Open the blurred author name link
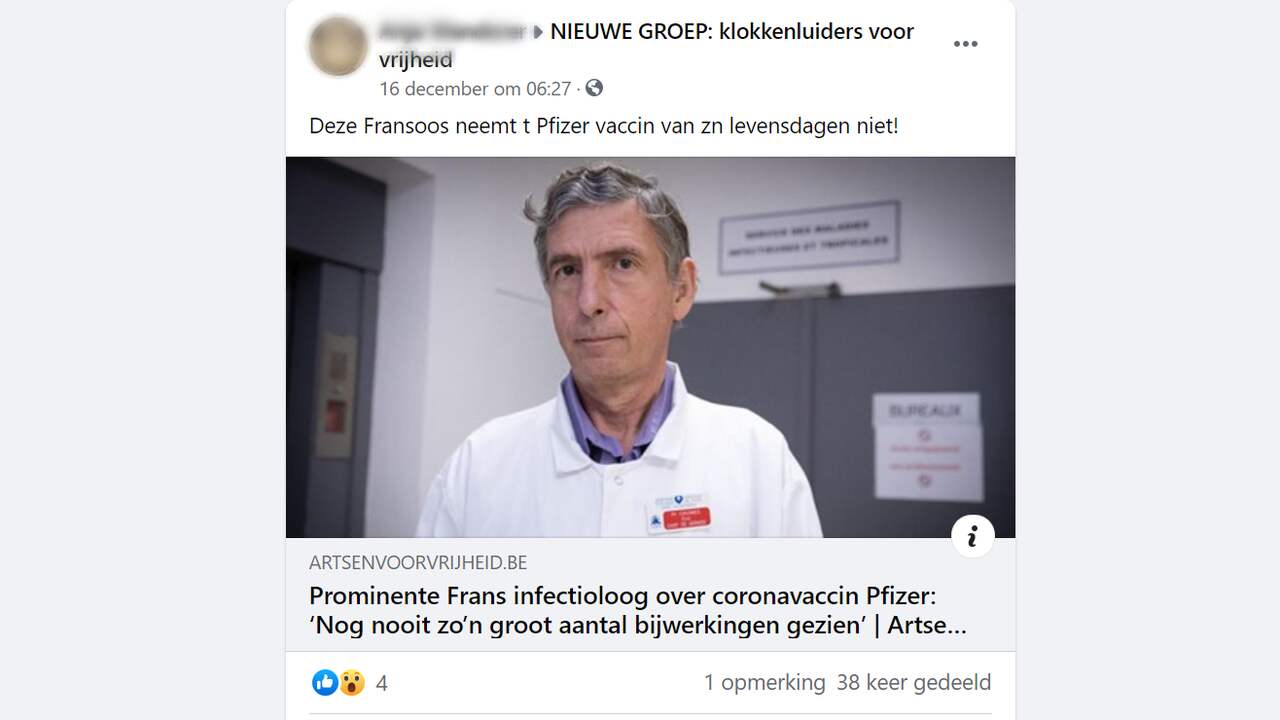 point(453,32)
